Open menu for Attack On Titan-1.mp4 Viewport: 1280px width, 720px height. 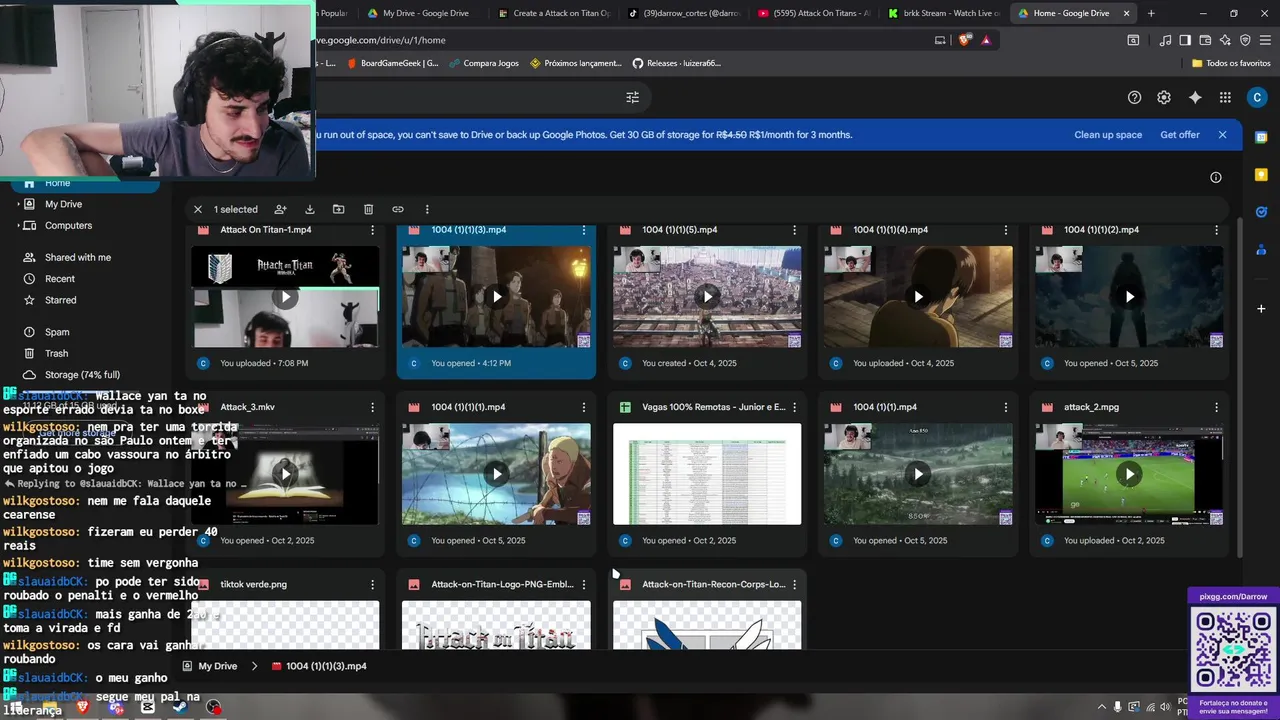[x=373, y=230]
